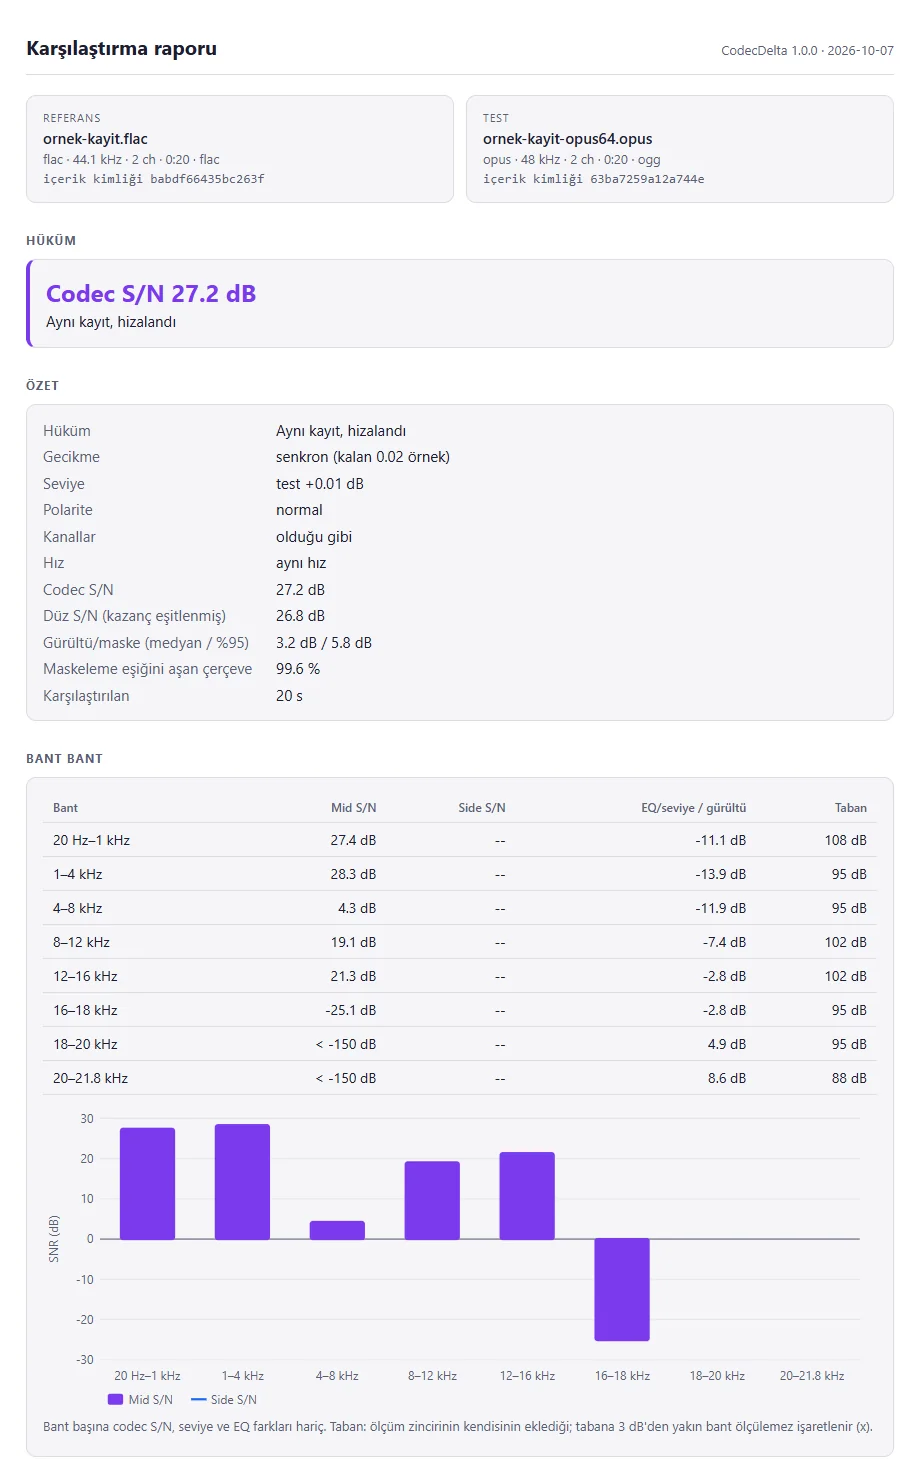Select the "aynı hız" speed value
Screen dimensions: 920x1470
[x=301, y=563]
